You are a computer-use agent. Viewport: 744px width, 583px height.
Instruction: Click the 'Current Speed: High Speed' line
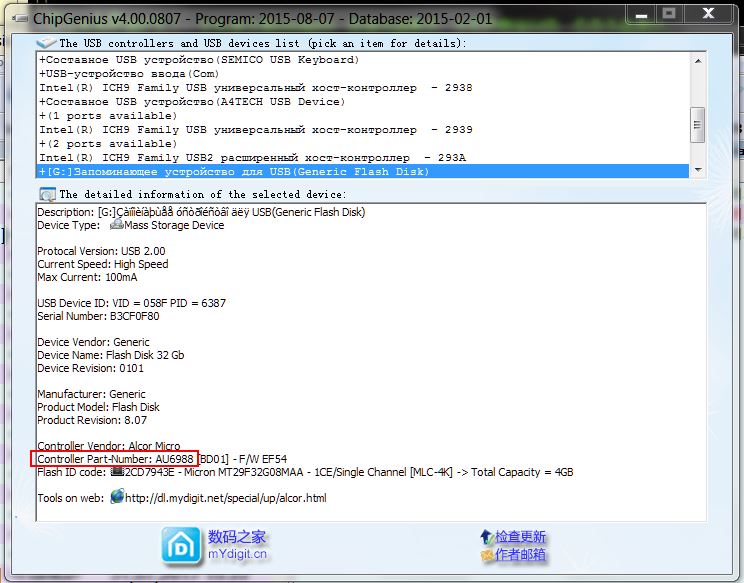(102, 264)
